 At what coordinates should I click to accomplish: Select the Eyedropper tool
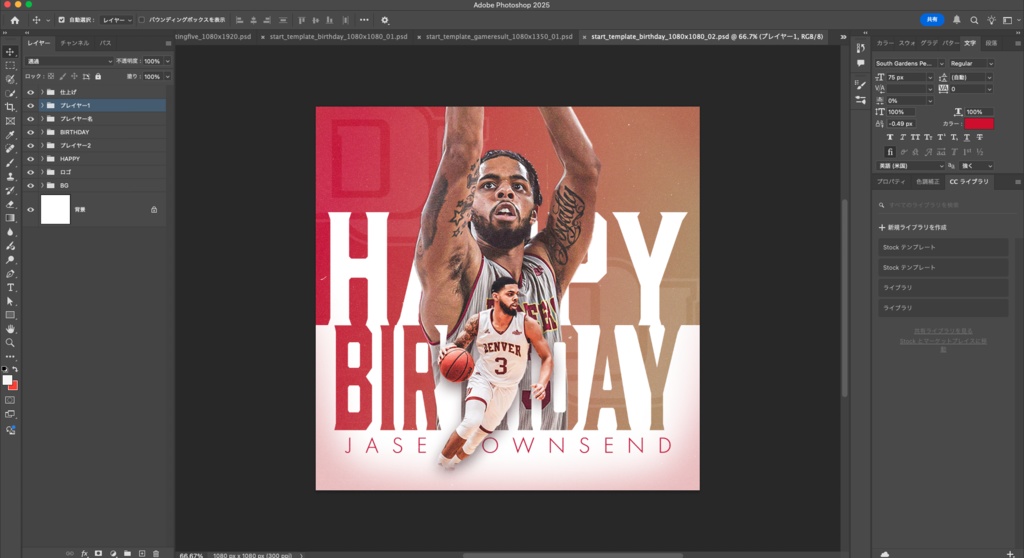(x=10, y=135)
